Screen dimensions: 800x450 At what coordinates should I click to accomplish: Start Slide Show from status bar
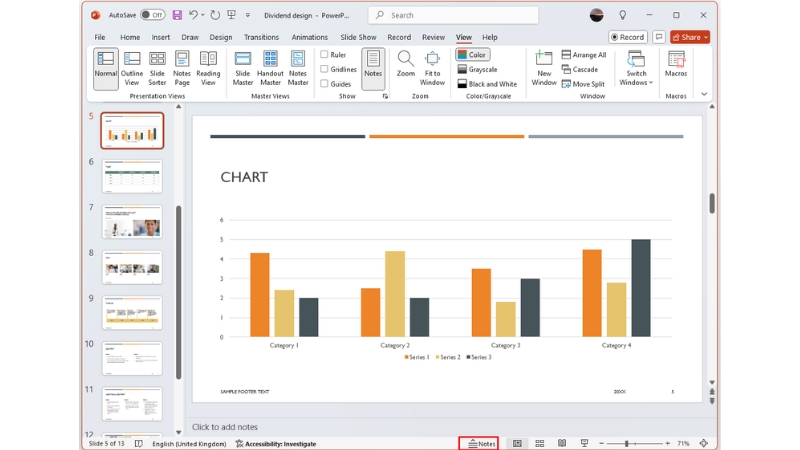[584, 443]
